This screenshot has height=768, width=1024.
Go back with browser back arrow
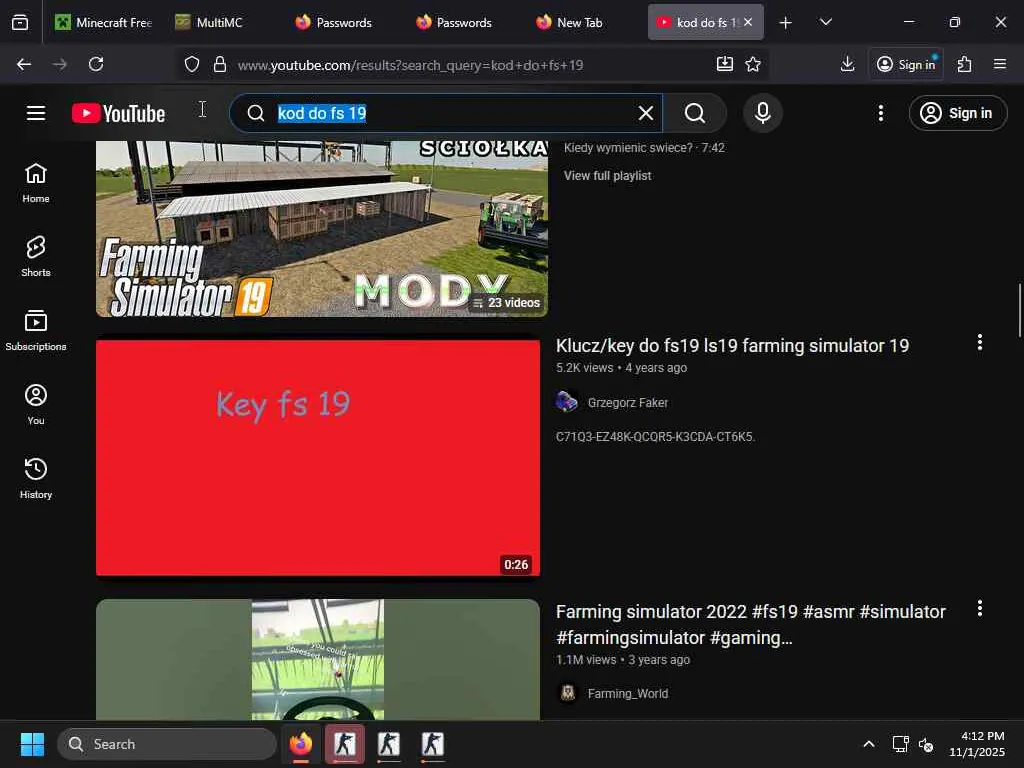point(24,64)
